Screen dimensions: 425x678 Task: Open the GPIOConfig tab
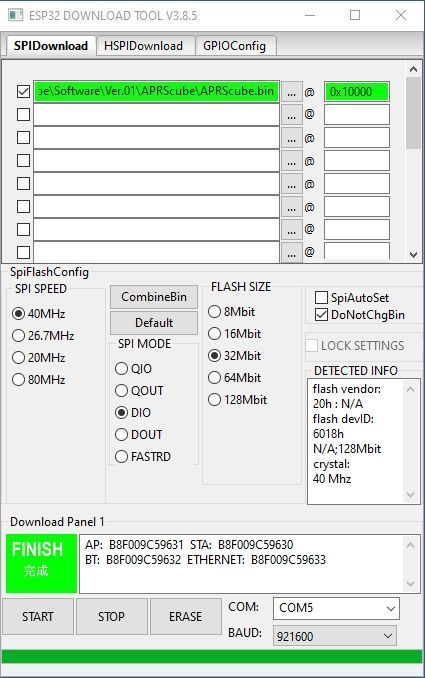[235, 46]
